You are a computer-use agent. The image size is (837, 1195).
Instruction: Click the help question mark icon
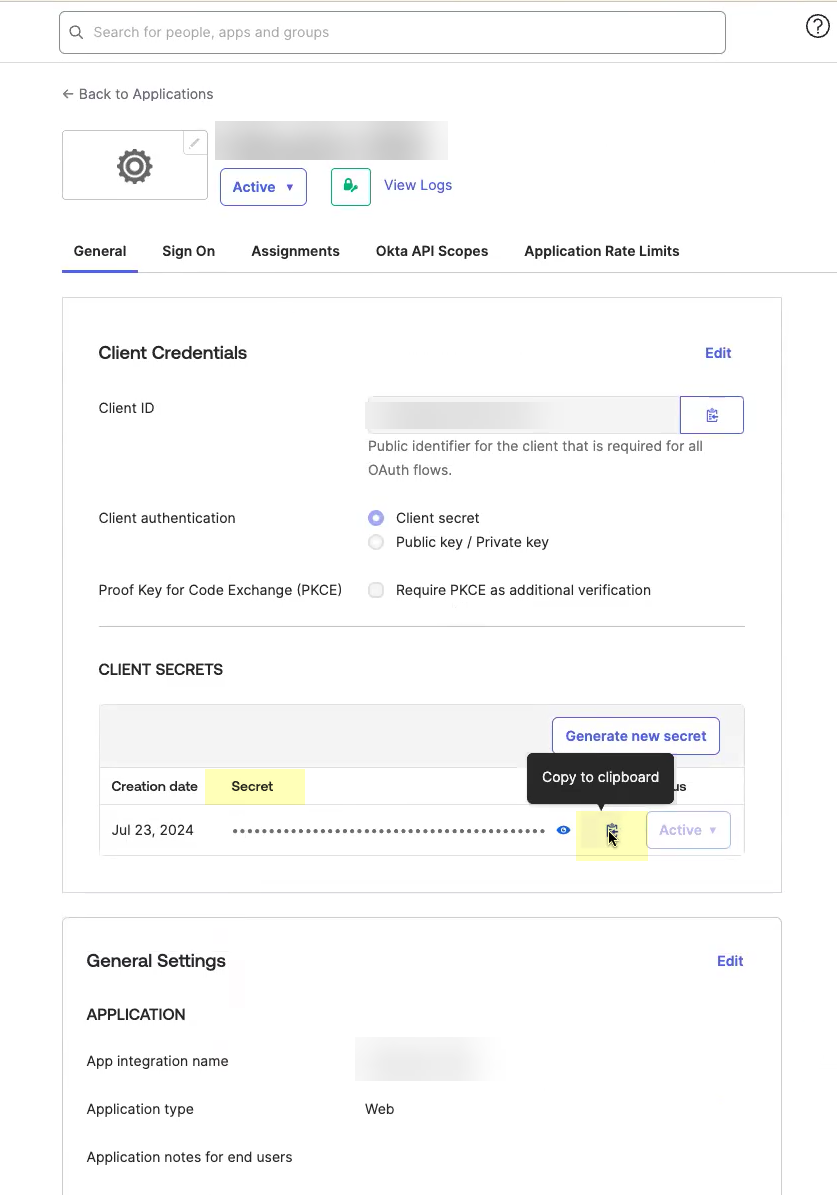[x=817, y=28]
